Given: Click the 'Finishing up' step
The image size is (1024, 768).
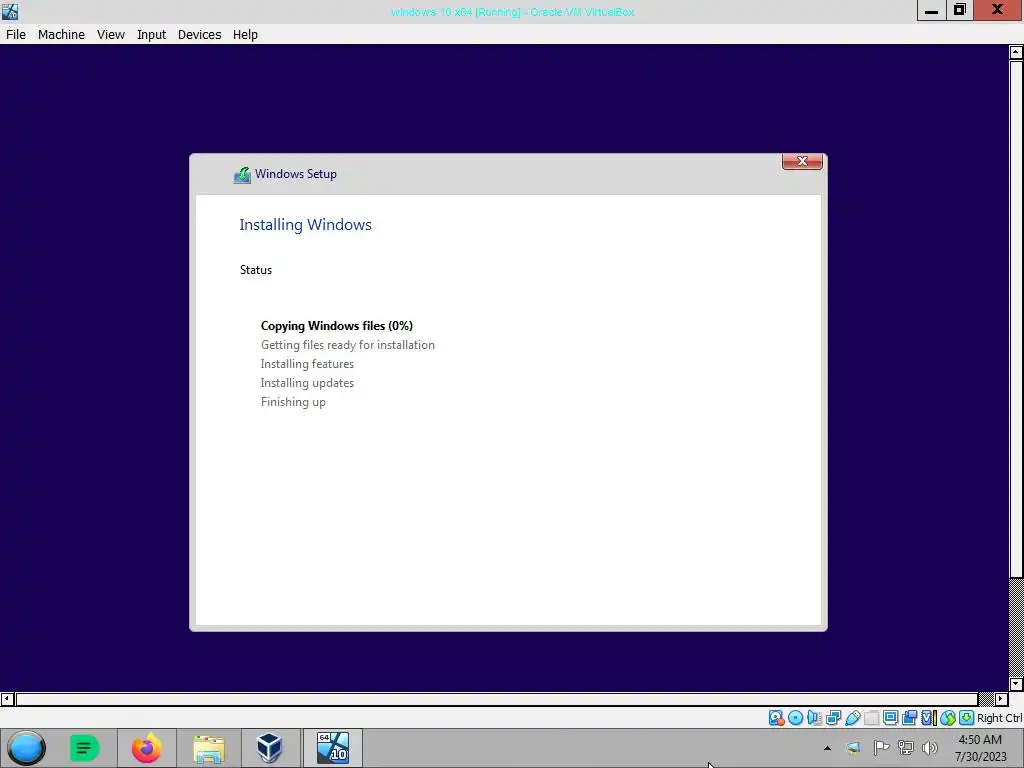Looking at the screenshot, I should [x=293, y=402].
